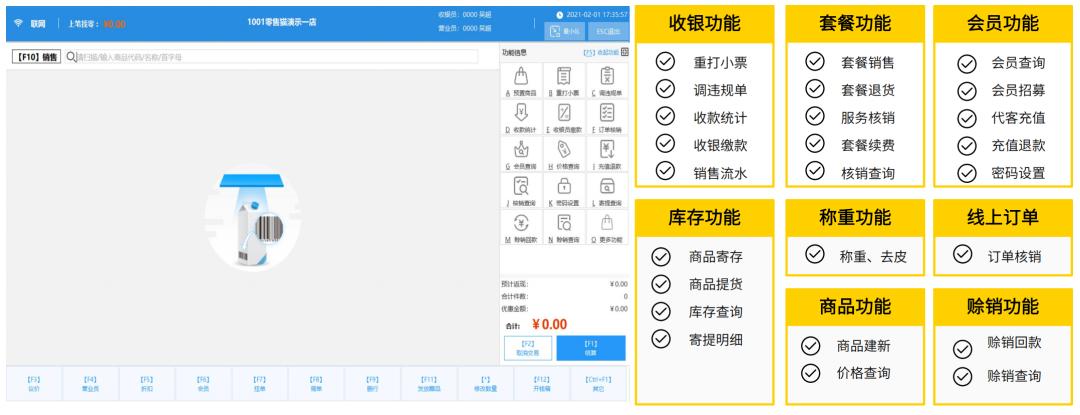Open the B 重打小票 receipt reprint function
The height and width of the screenshot is (415, 1080).
coord(563,81)
